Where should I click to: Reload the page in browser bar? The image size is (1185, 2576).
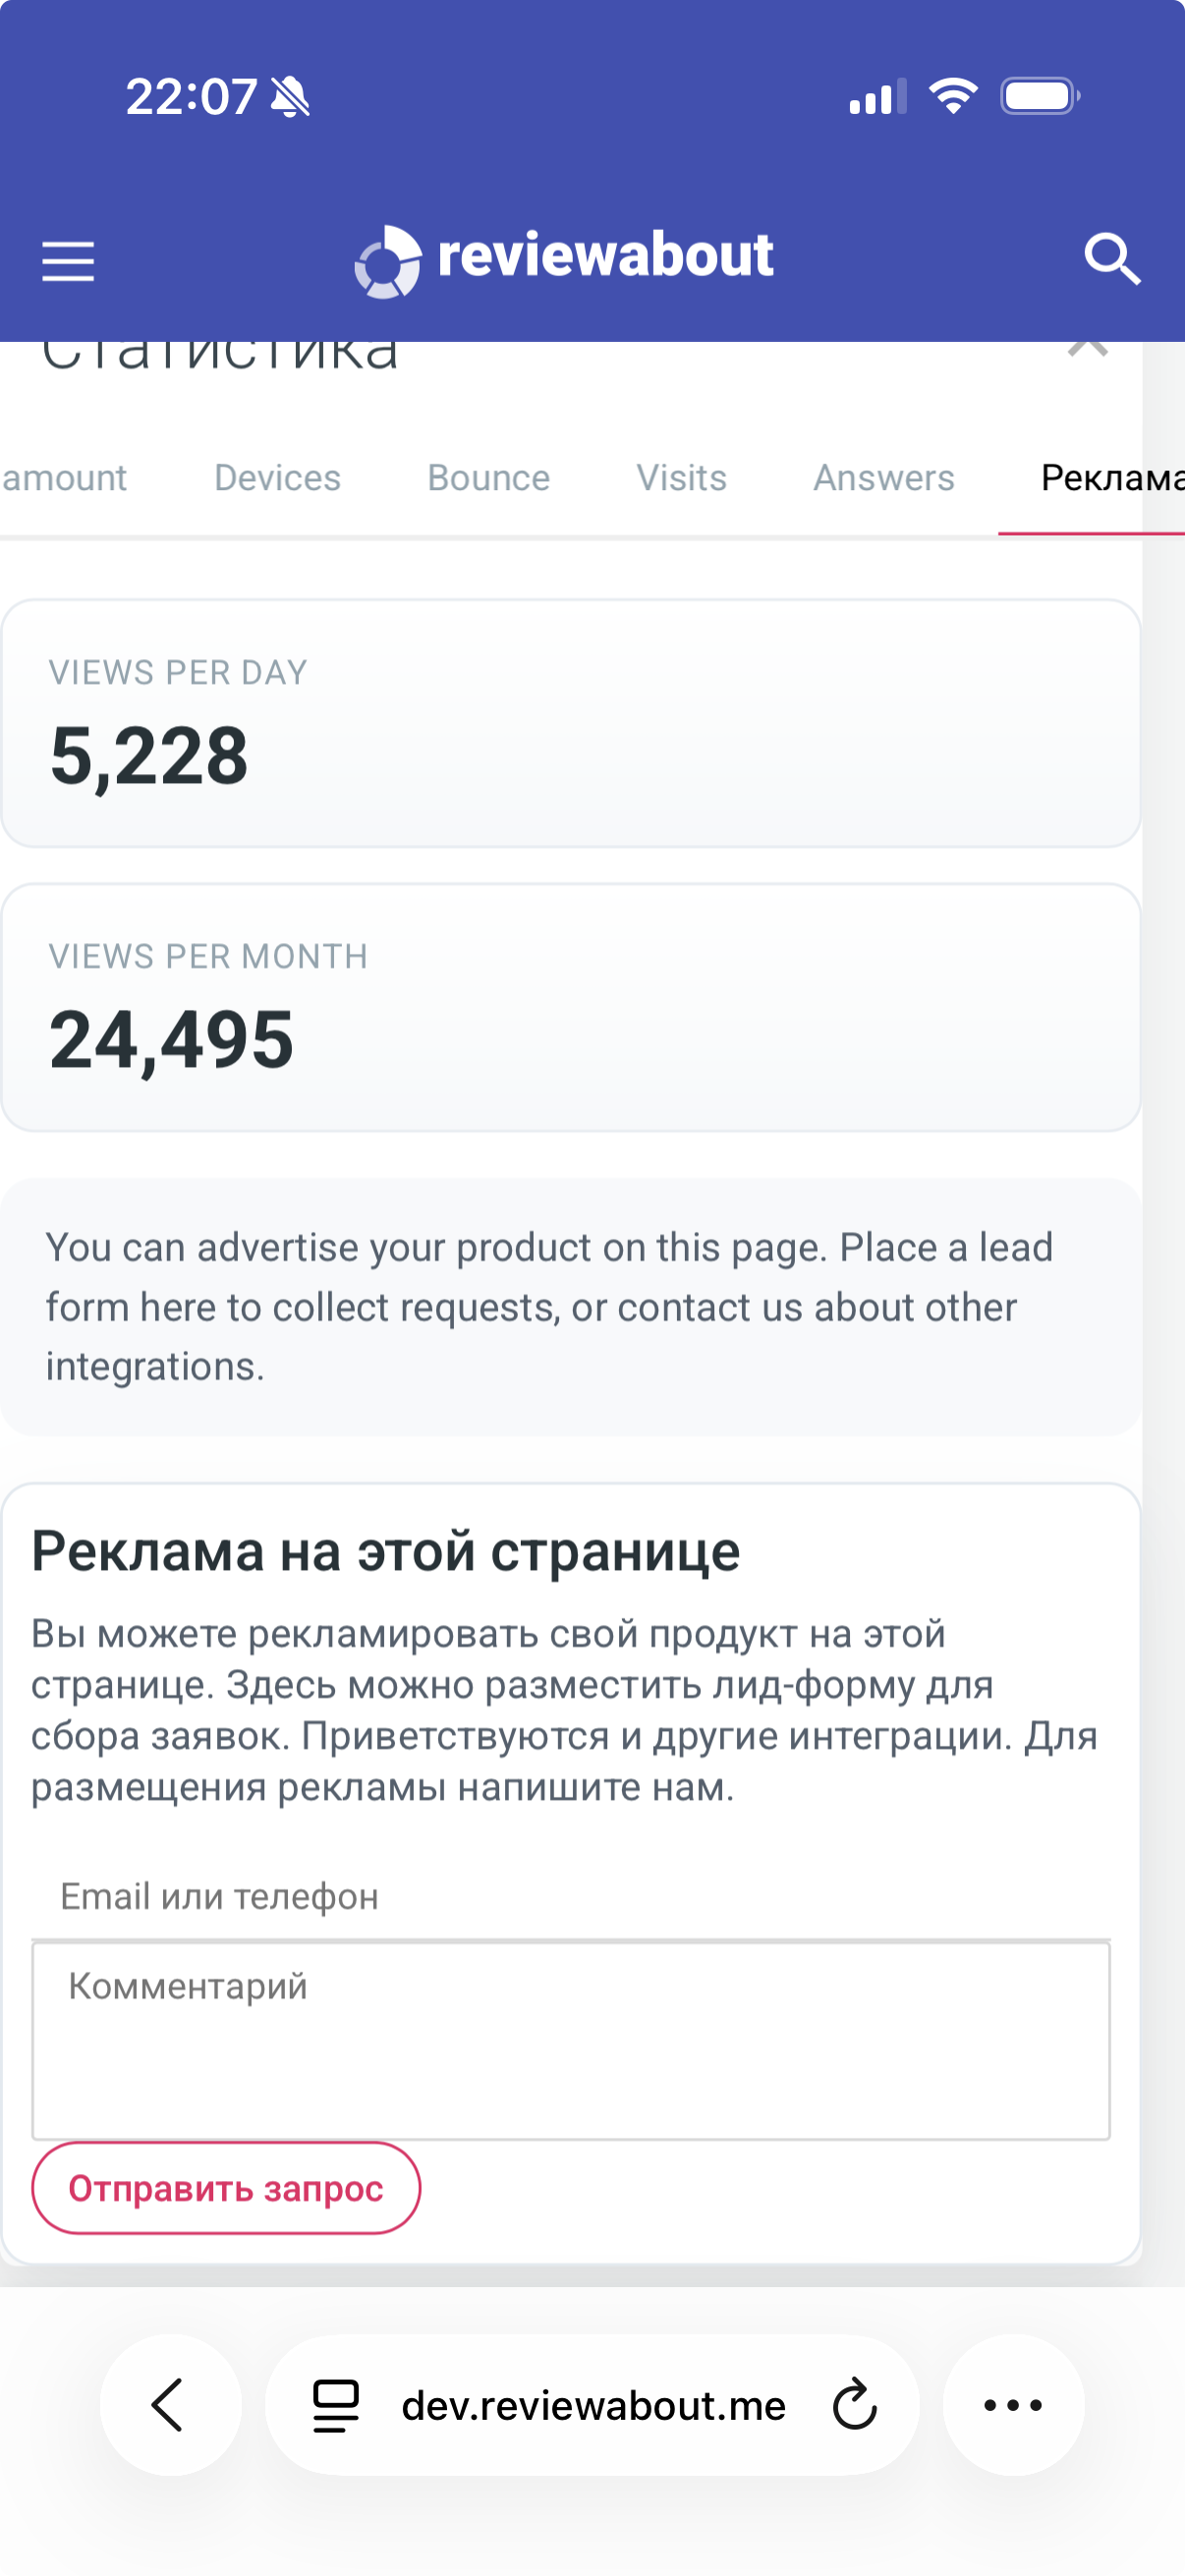click(855, 2405)
